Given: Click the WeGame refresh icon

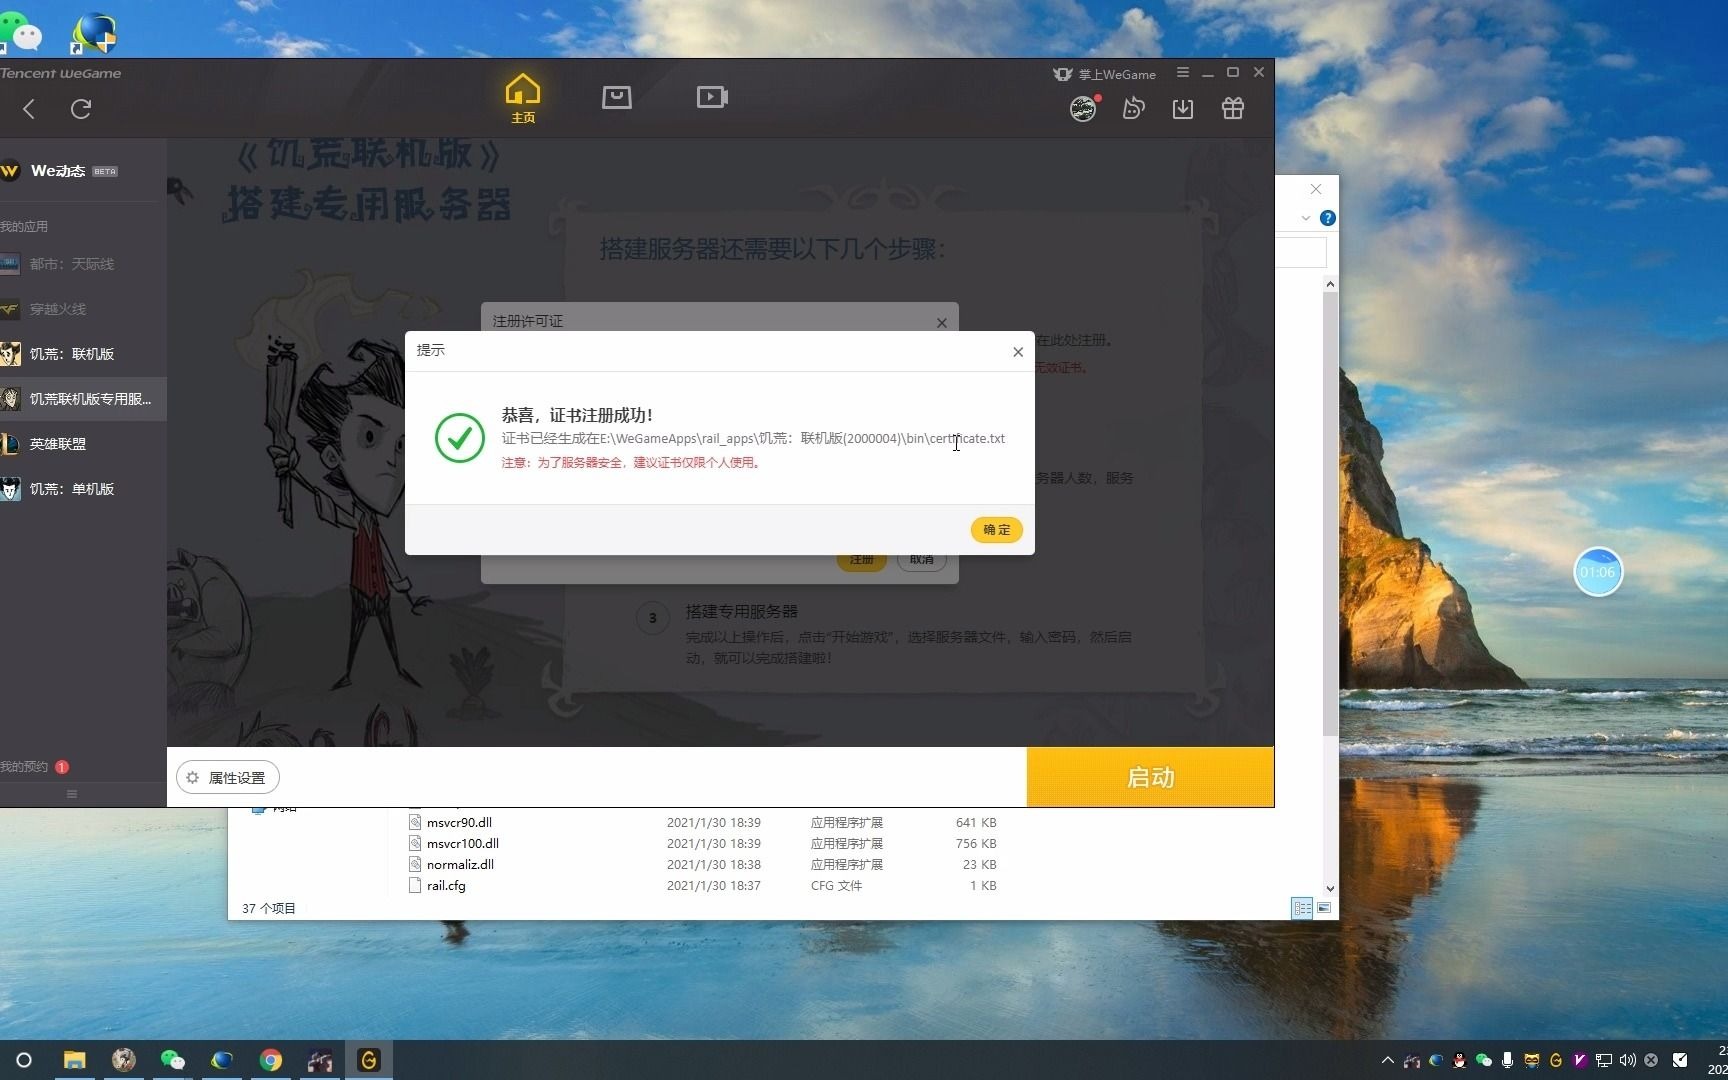Looking at the screenshot, I should click(81, 109).
